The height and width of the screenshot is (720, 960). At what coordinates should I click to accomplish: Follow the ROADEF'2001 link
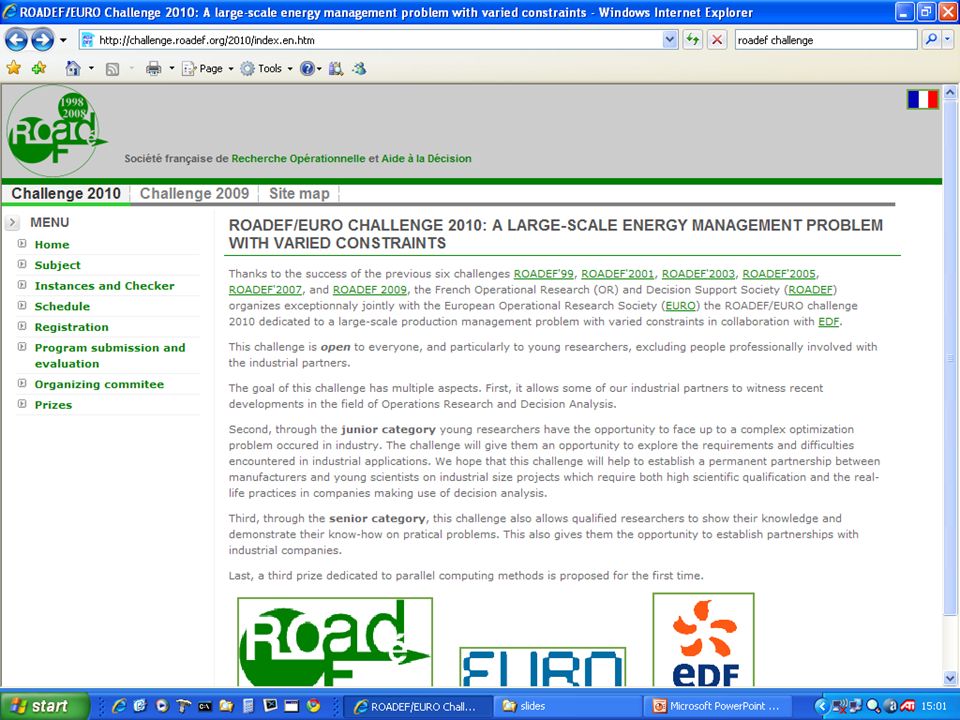point(617,274)
